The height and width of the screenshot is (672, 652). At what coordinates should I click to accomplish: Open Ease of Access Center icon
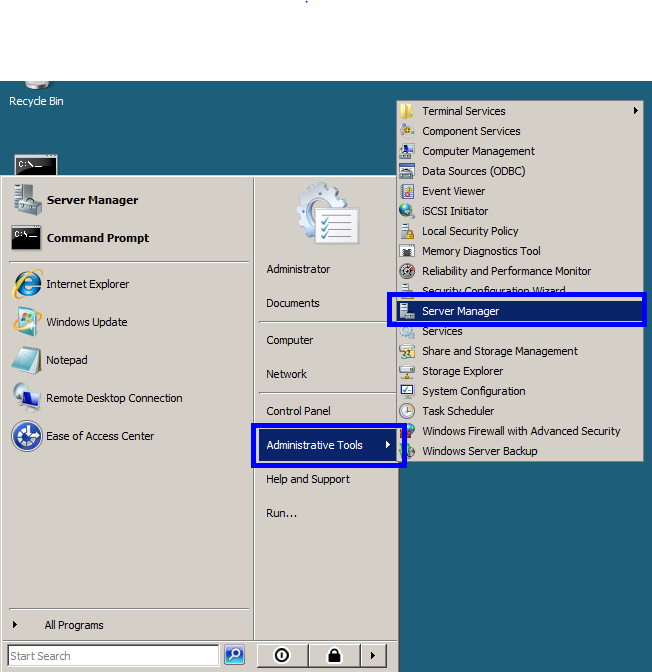click(27, 436)
